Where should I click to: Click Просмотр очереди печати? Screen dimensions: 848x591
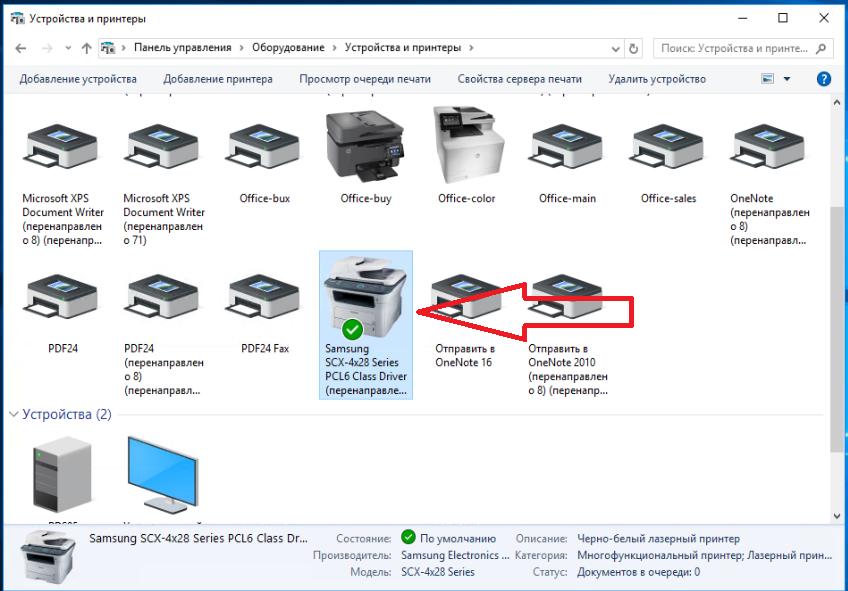coord(365,79)
